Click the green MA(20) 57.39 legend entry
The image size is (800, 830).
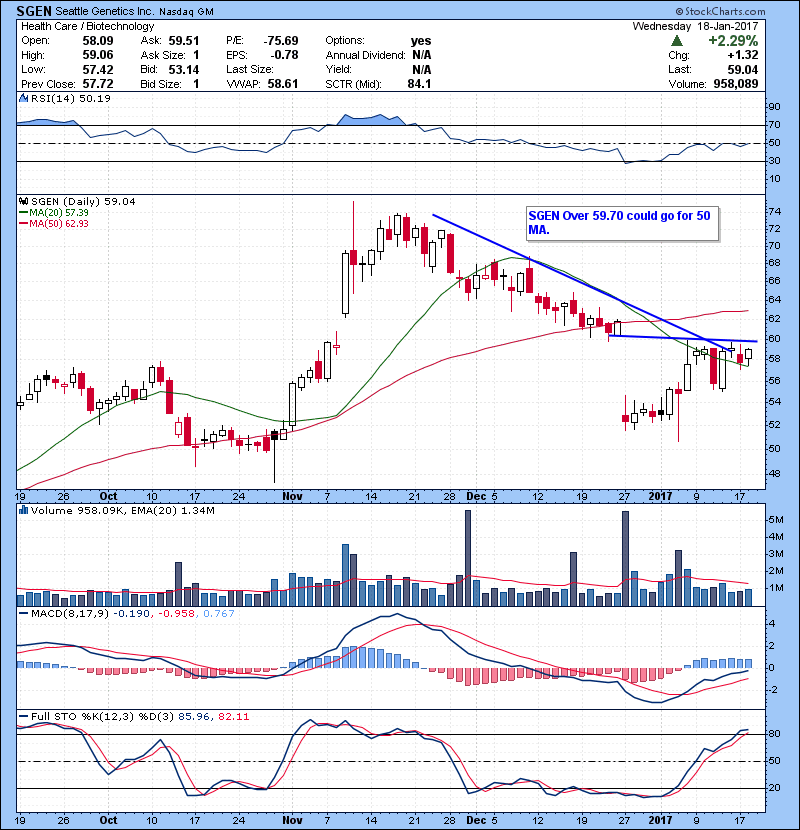(x=53, y=213)
